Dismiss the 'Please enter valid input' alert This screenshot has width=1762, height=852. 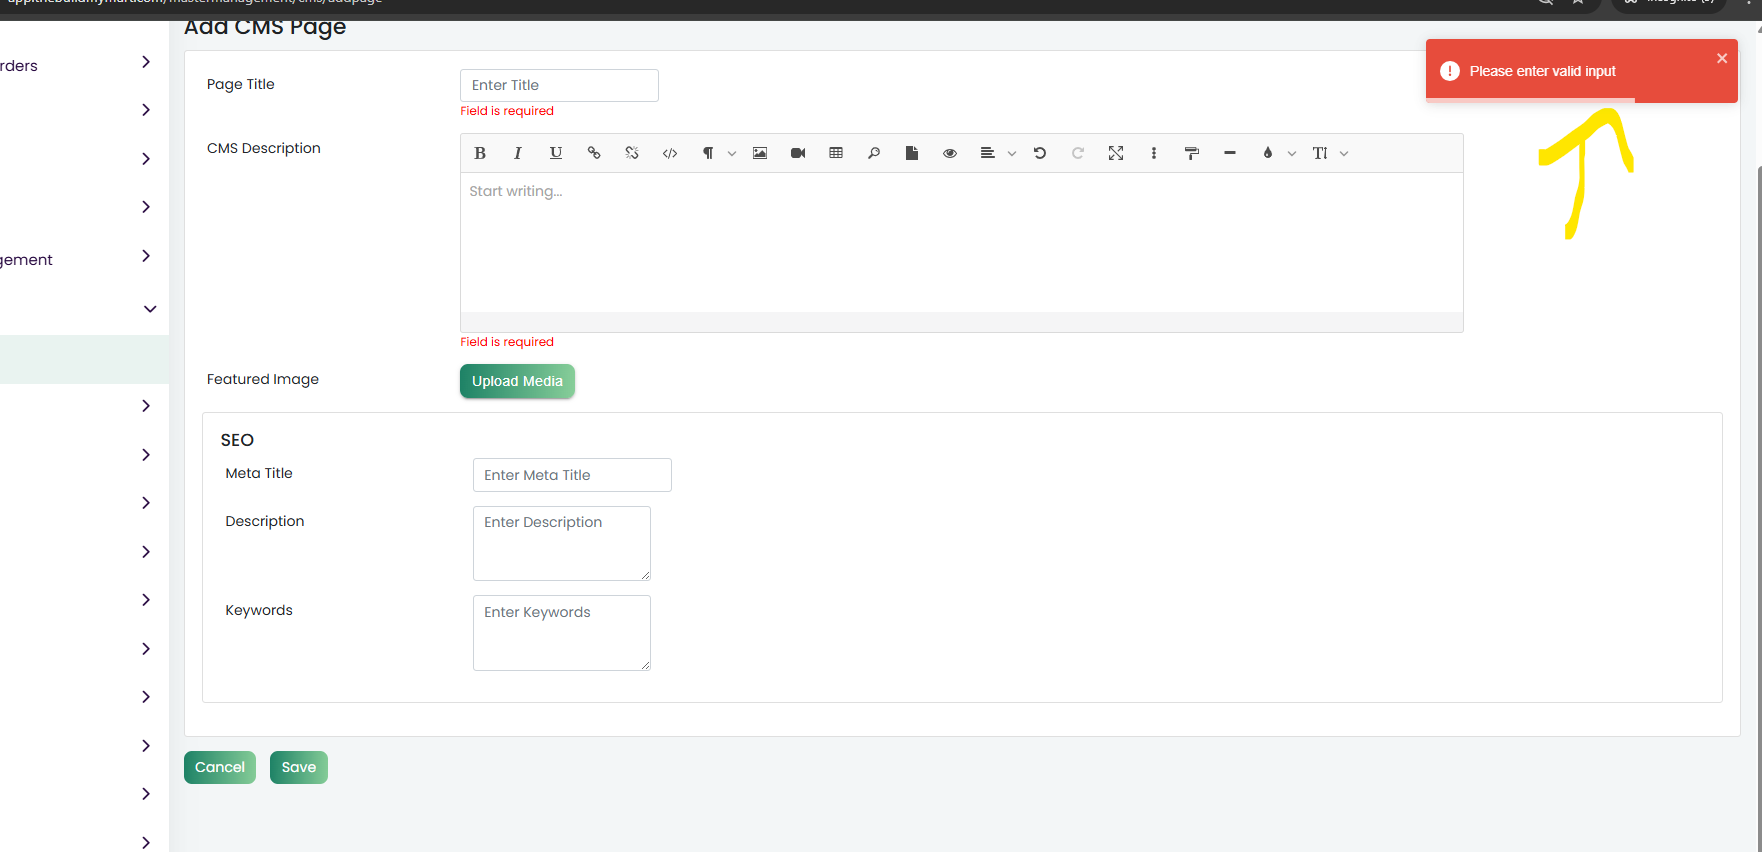point(1722,58)
